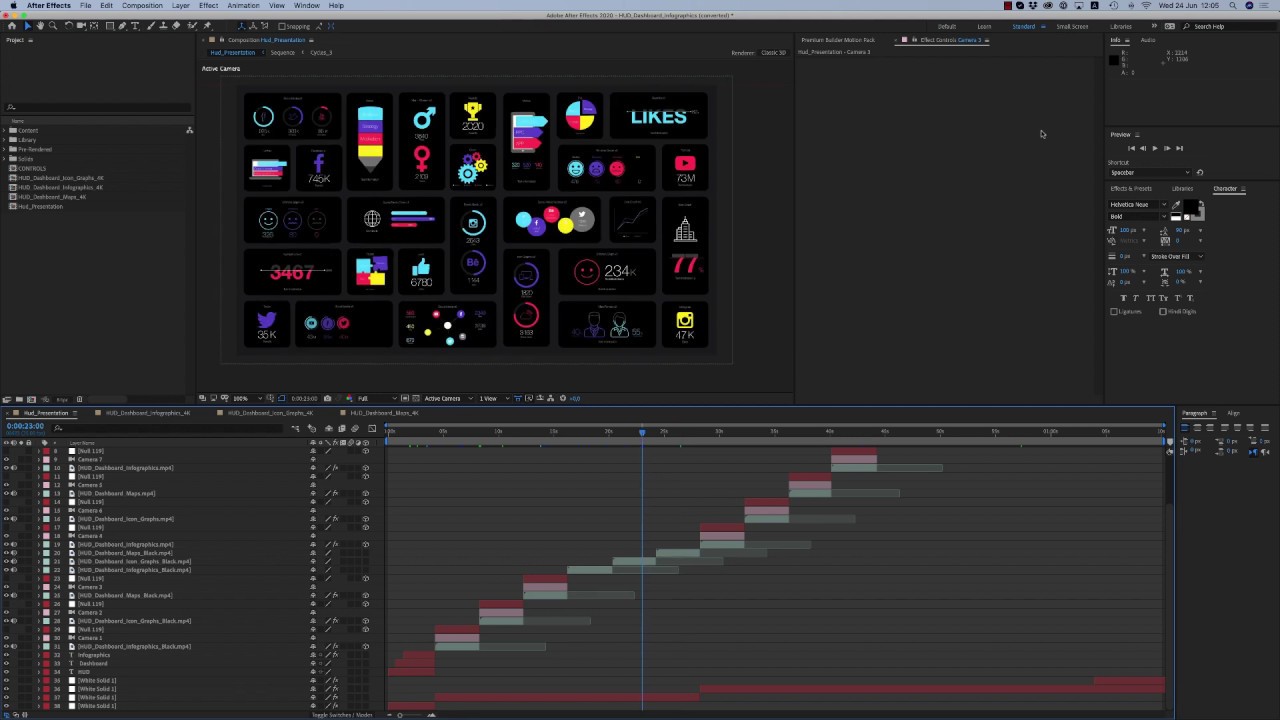Viewport: 1280px width, 720px height.
Task: Click the Subscript style button
Action: click(x=1190, y=298)
